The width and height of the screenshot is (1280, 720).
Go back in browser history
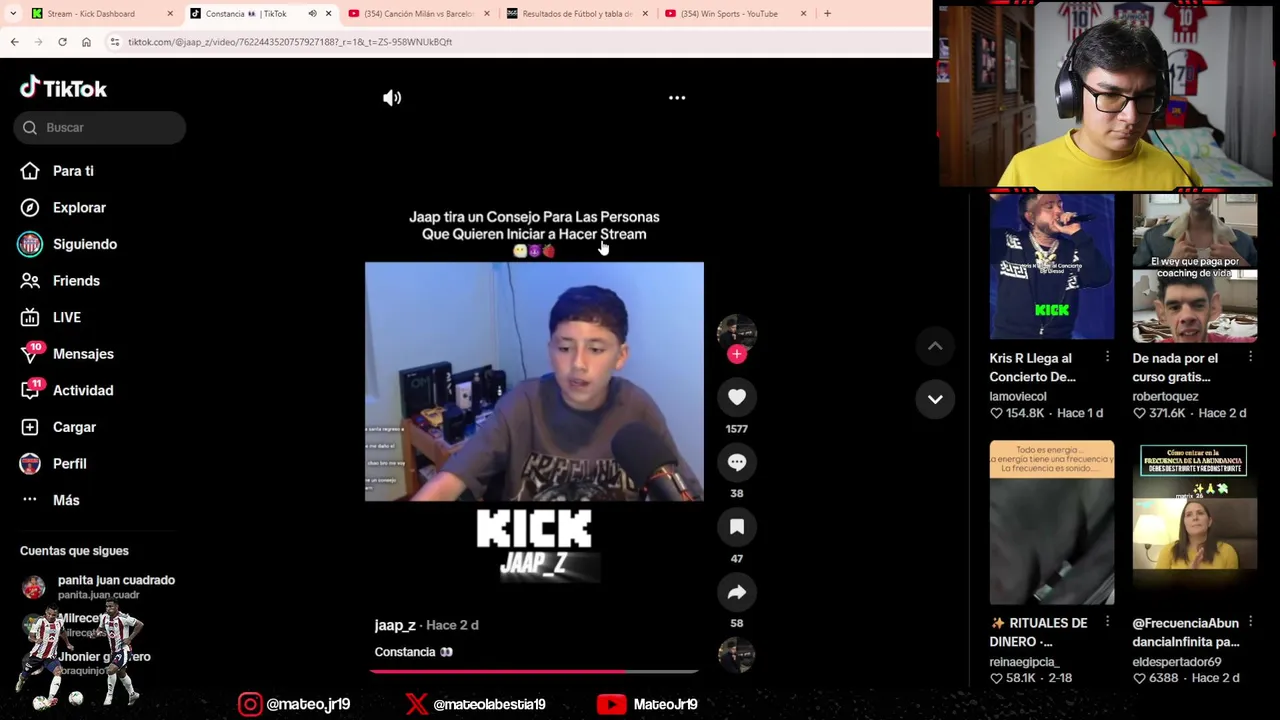coord(14,42)
